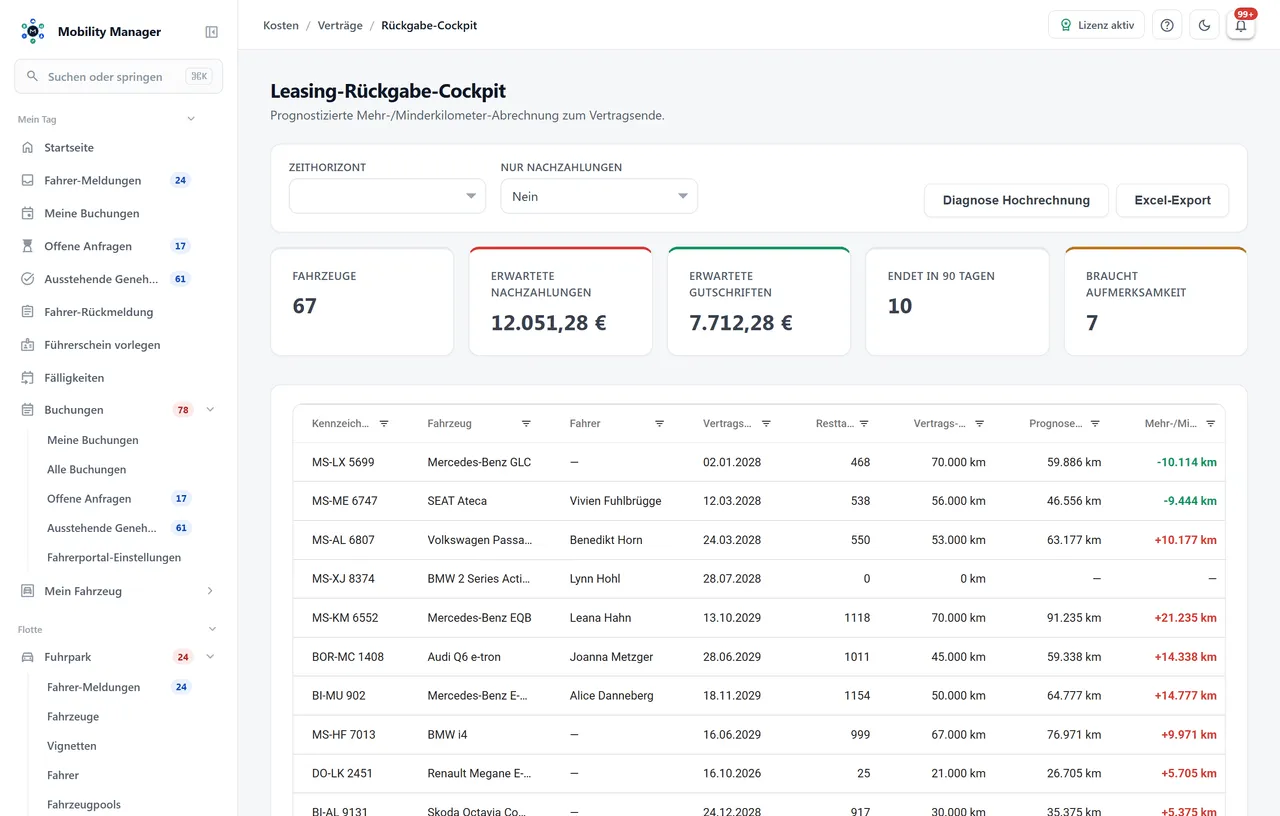This screenshot has height=816, width=1280.
Task: Open filter for Vertragsende column
Action: [x=766, y=424]
